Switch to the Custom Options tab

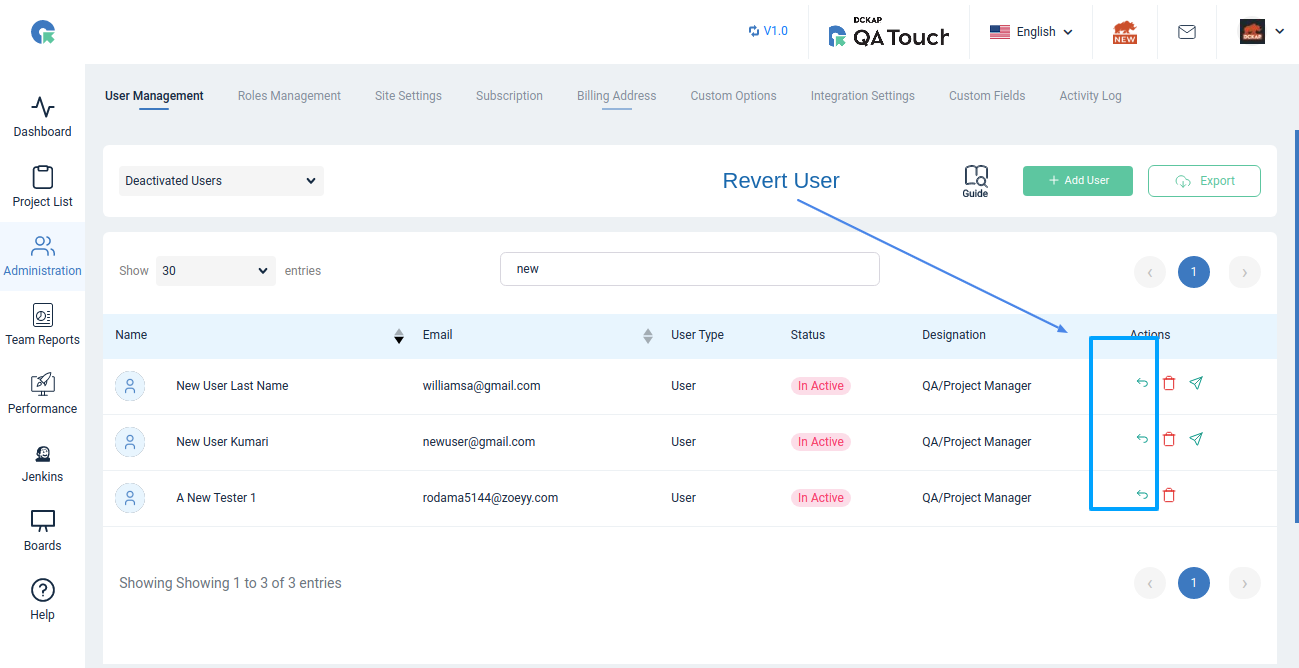click(733, 96)
